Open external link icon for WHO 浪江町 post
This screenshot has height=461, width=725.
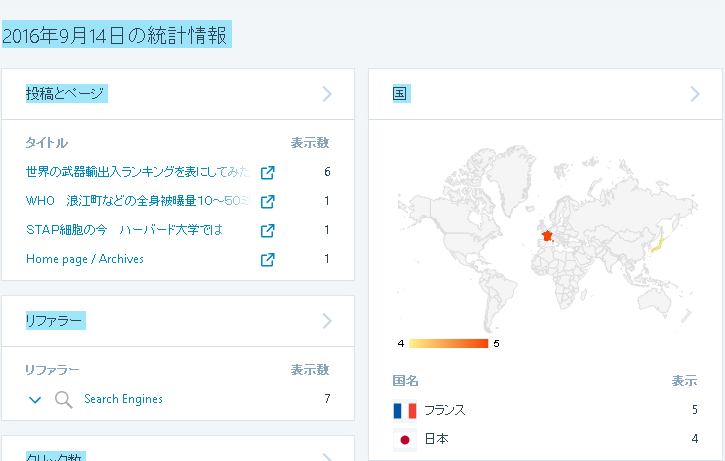(267, 201)
